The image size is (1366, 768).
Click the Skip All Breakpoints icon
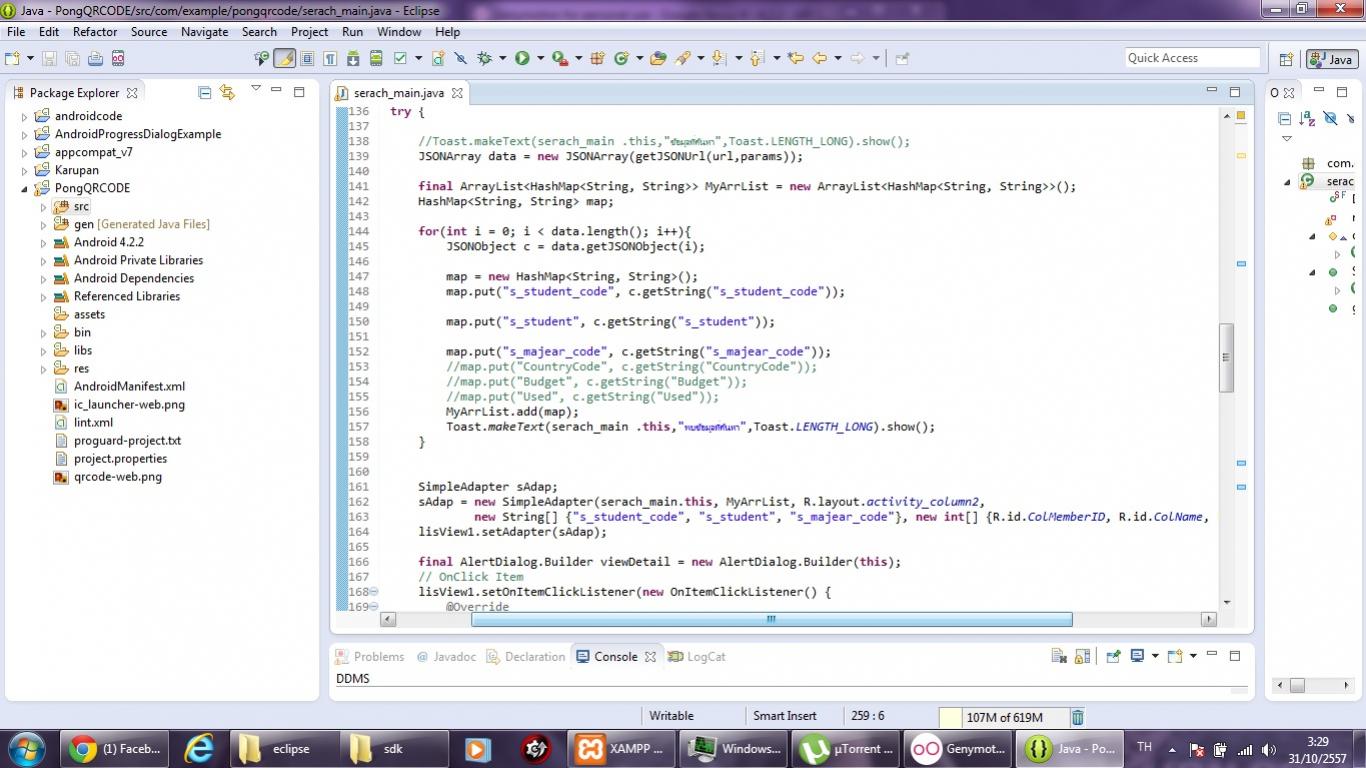click(x=460, y=58)
